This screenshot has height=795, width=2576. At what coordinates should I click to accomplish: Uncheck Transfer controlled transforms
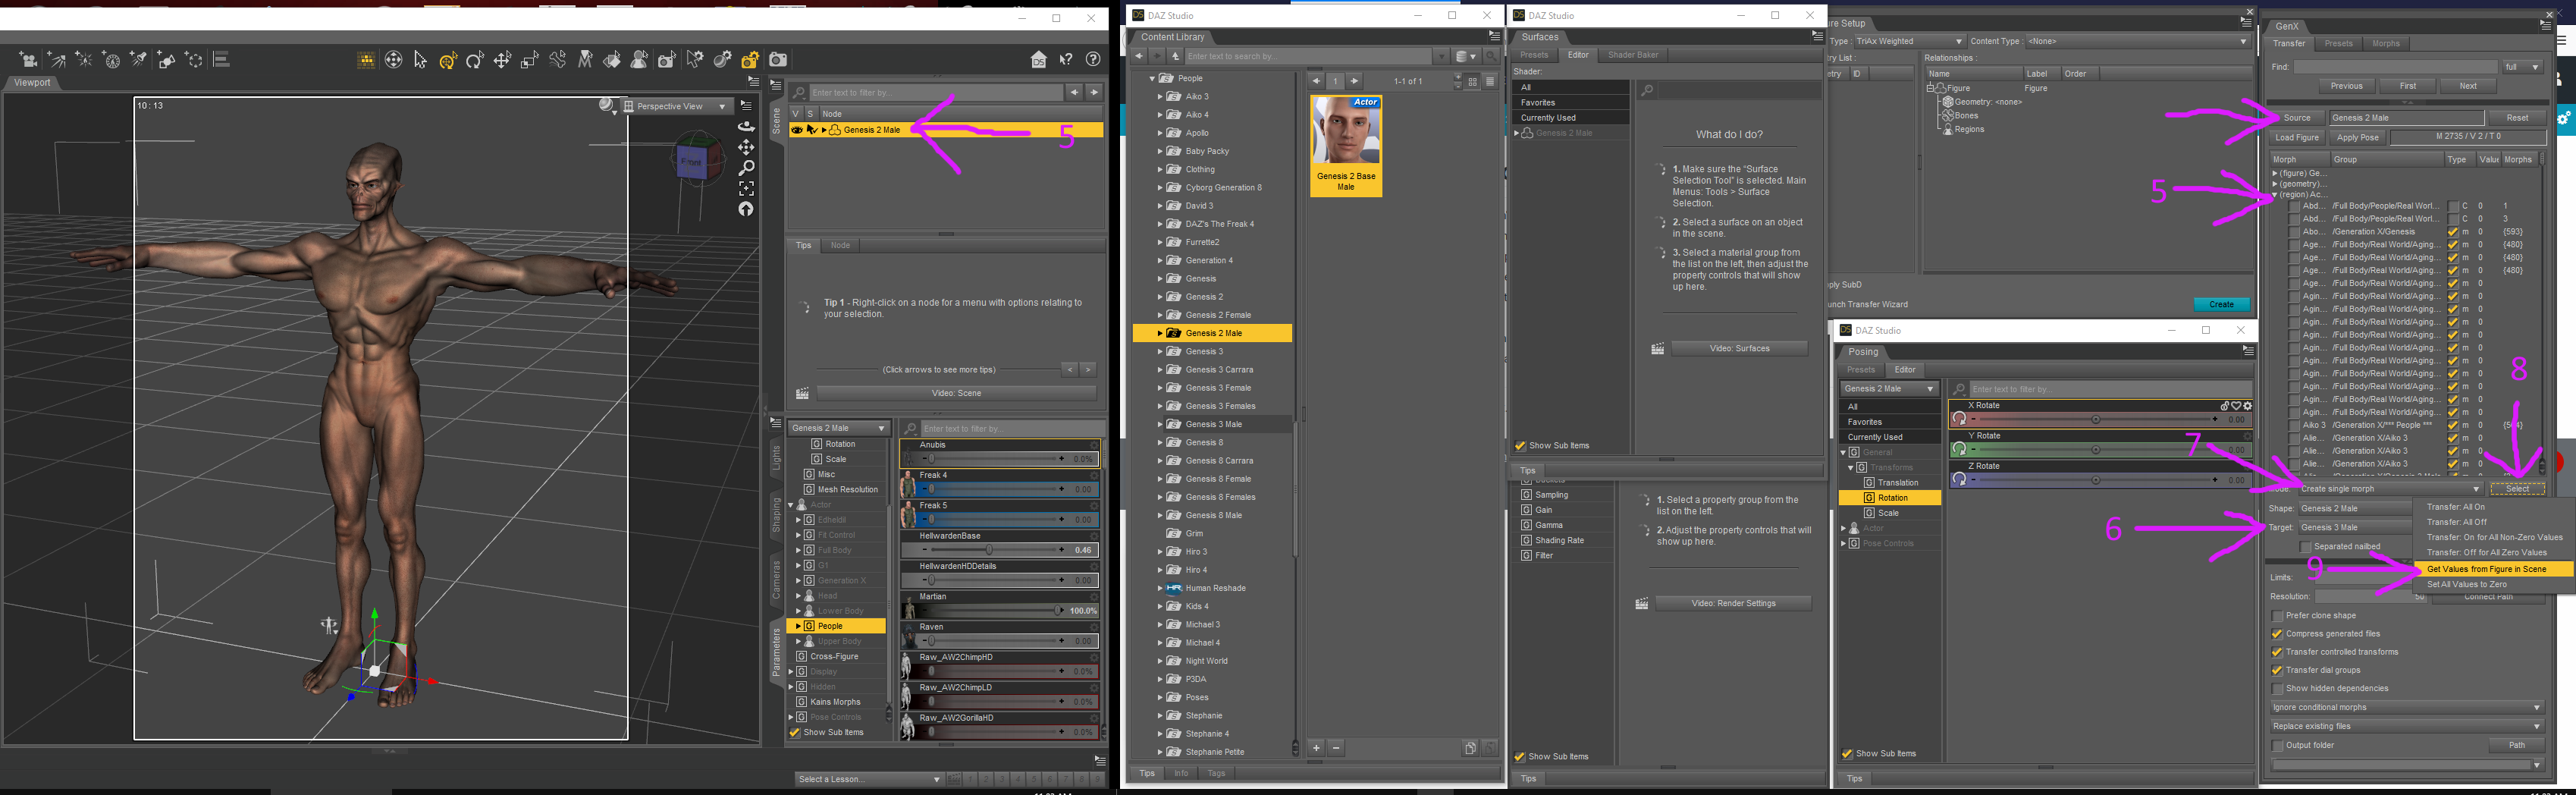tap(2278, 652)
